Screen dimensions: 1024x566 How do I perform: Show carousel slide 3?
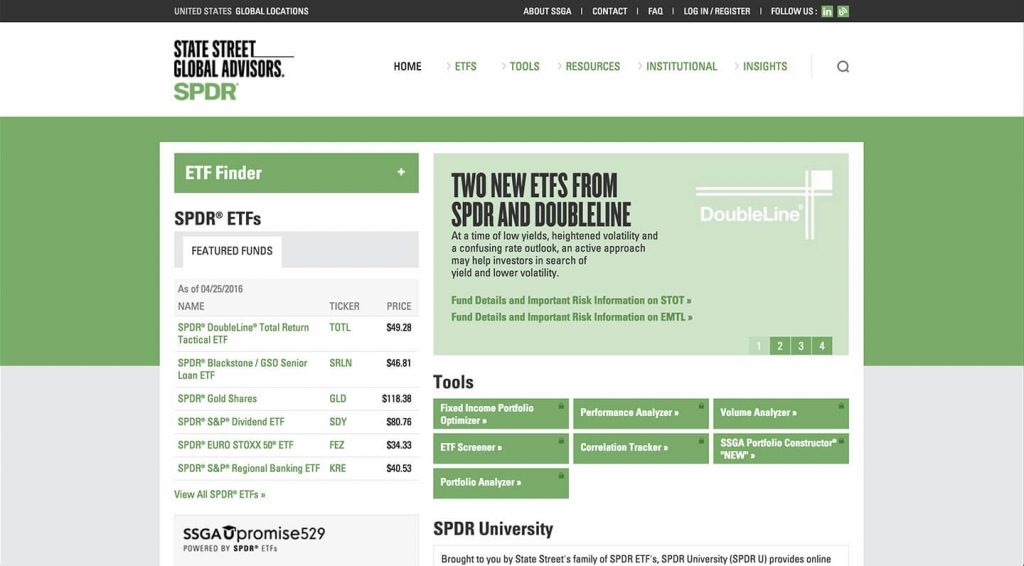pyautogui.click(x=801, y=346)
